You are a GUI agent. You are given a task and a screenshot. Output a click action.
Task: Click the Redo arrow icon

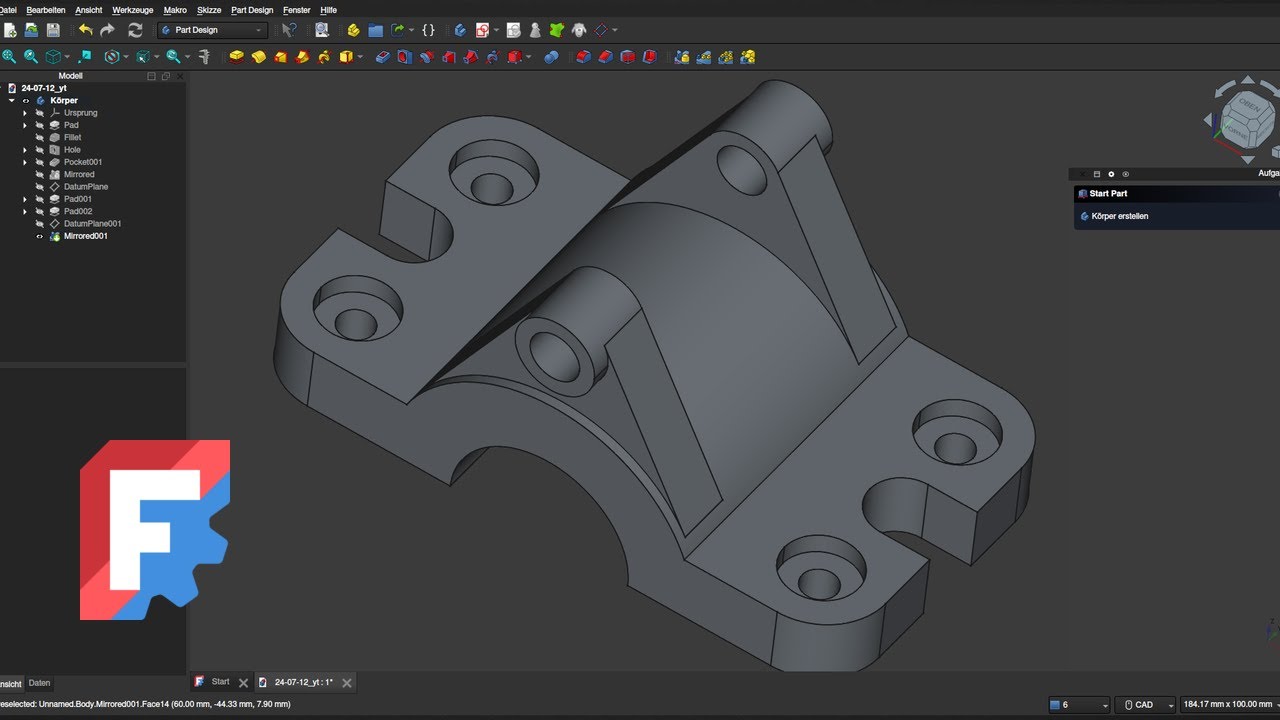(x=107, y=30)
